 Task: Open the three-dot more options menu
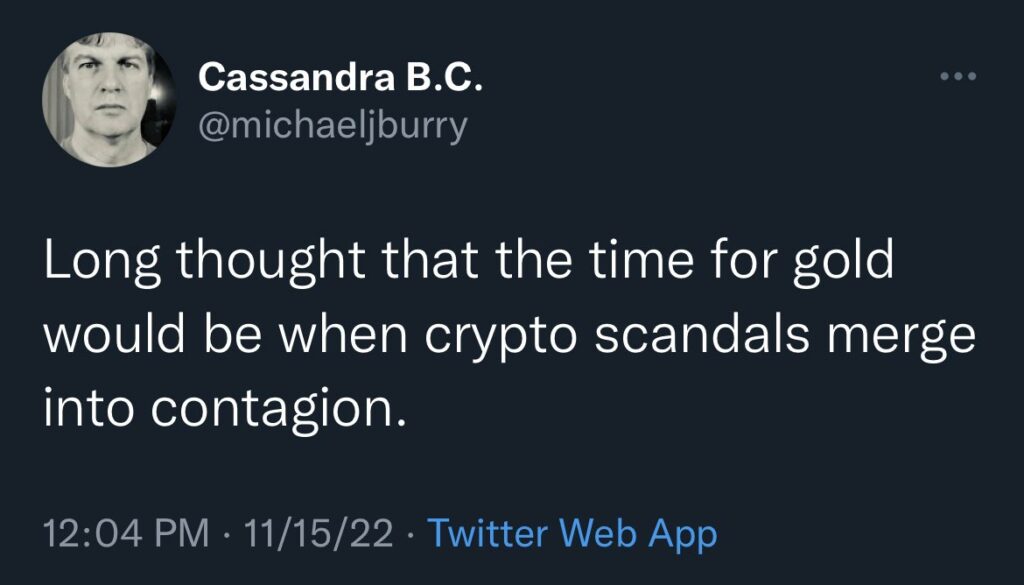pos(956,77)
